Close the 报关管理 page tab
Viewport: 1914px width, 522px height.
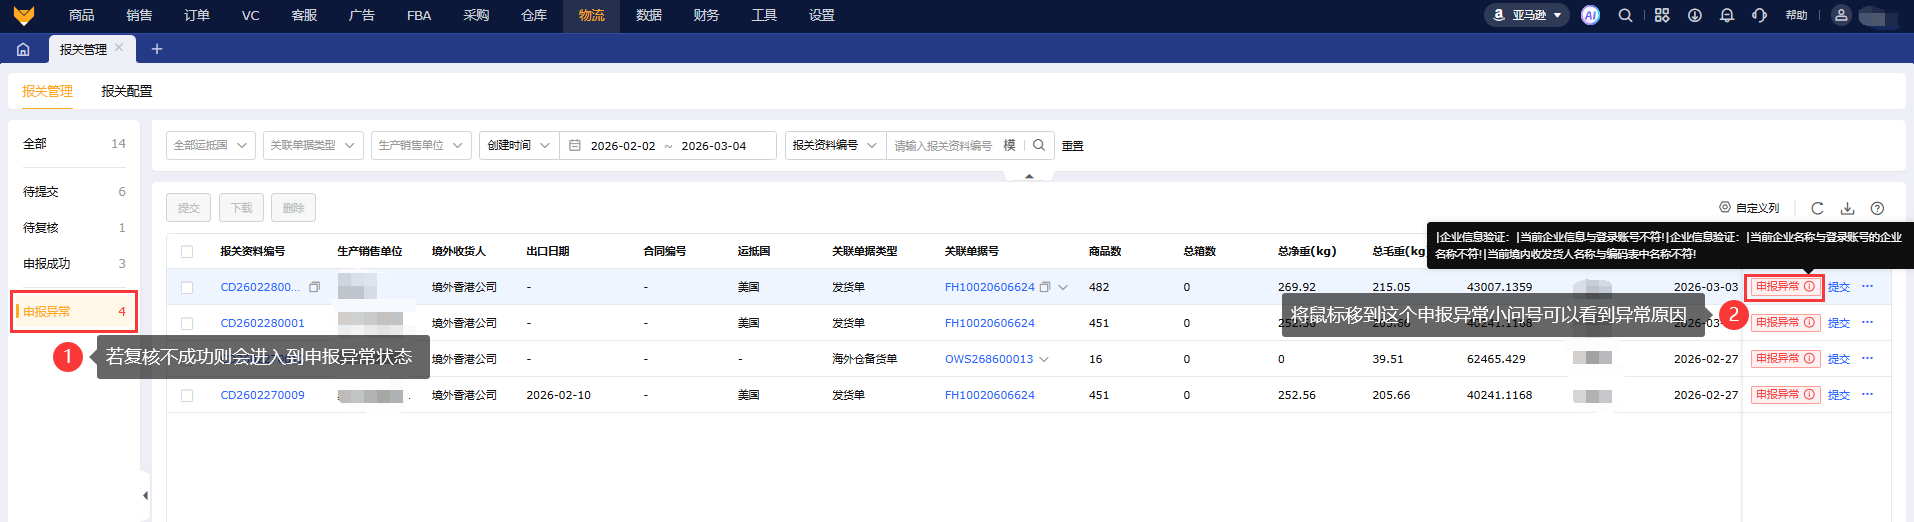click(119, 47)
